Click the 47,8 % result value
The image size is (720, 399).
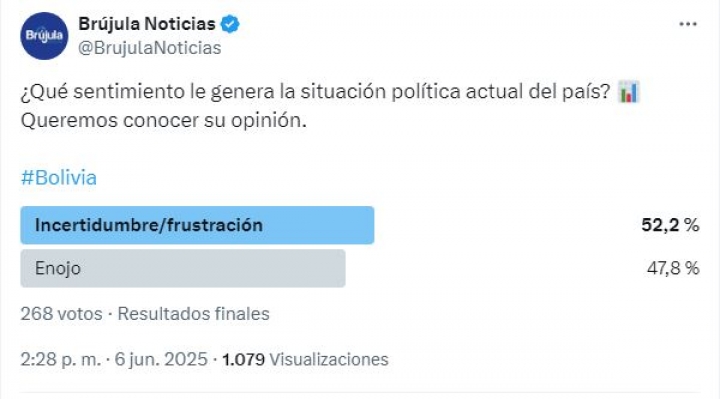point(673,268)
